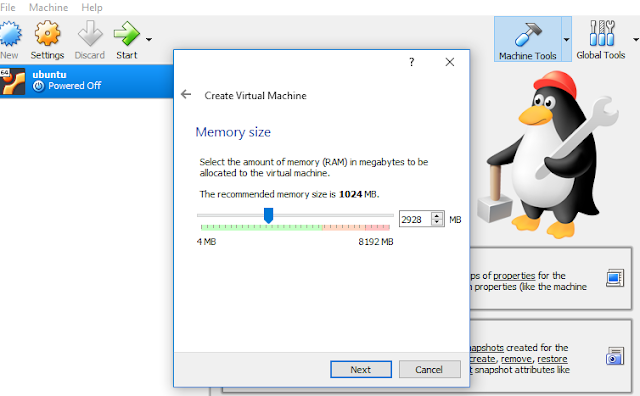The width and height of the screenshot is (640, 396).
Task: Click the green range of memory scale
Action: [x=261, y=227]
